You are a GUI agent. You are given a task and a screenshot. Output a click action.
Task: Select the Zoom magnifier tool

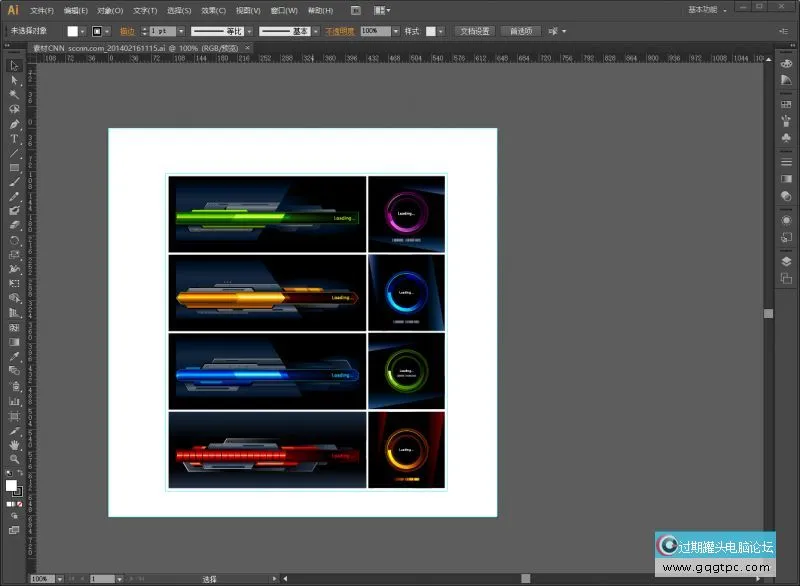(14, 458)
